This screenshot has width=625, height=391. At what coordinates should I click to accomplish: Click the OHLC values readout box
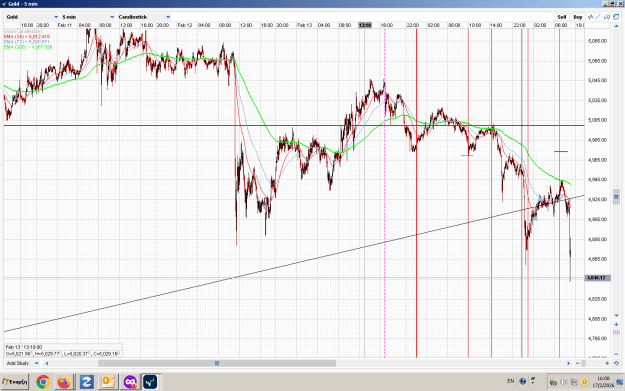pyautogui.click(x=63, y=354)
